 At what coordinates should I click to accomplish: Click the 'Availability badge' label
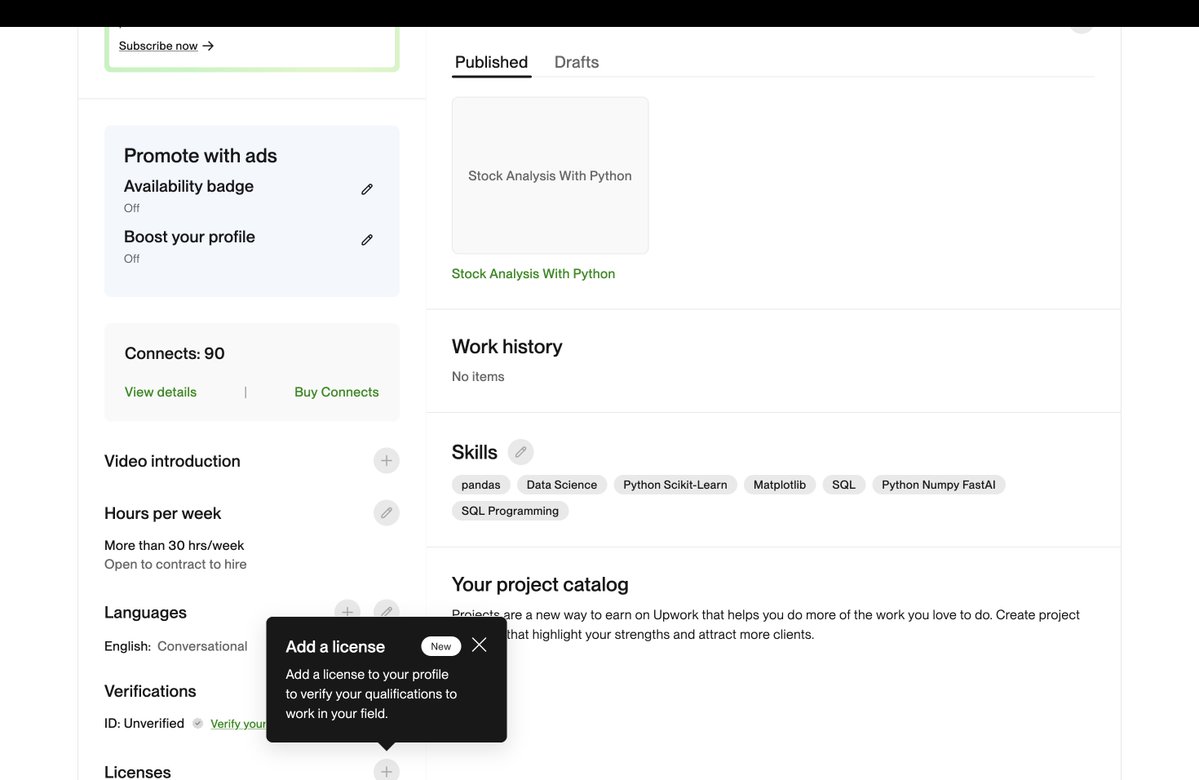tap(189, 186)
